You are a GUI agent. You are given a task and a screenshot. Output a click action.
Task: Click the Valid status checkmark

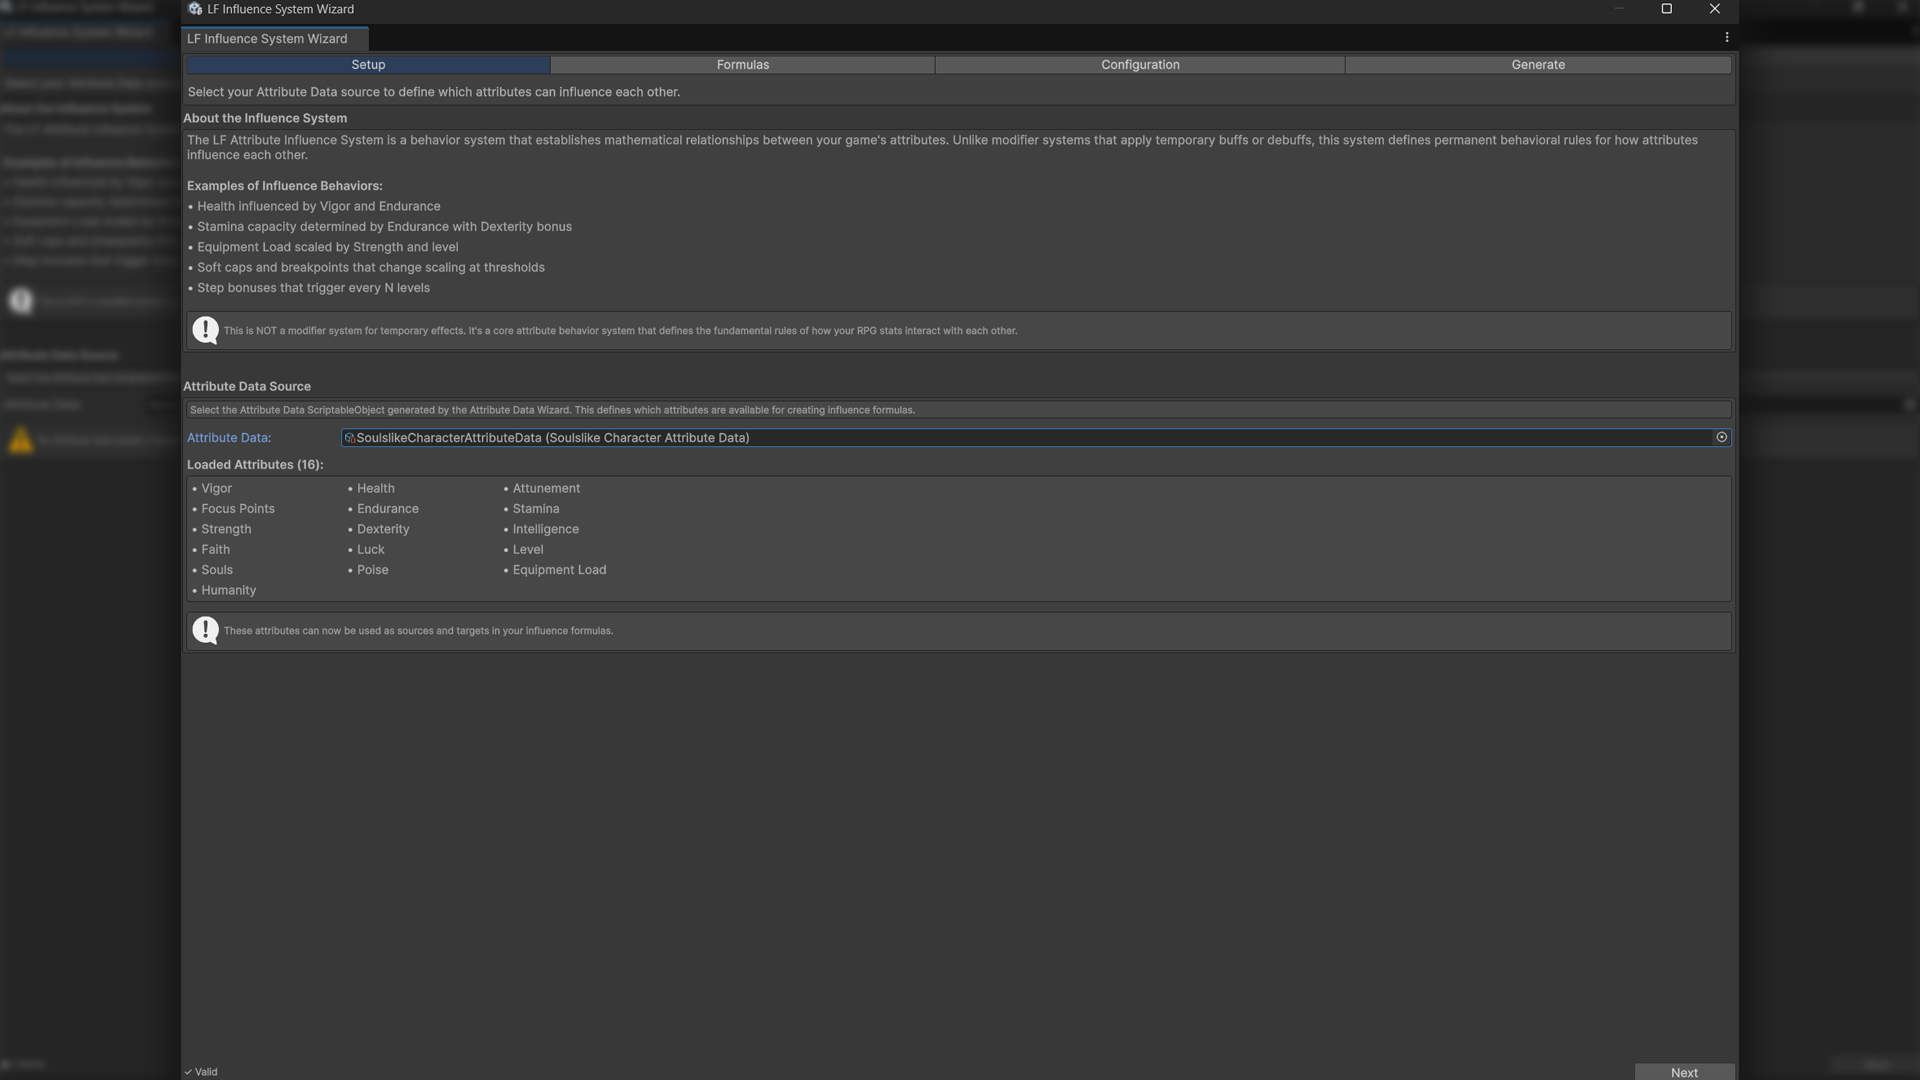pos(187,1071)
